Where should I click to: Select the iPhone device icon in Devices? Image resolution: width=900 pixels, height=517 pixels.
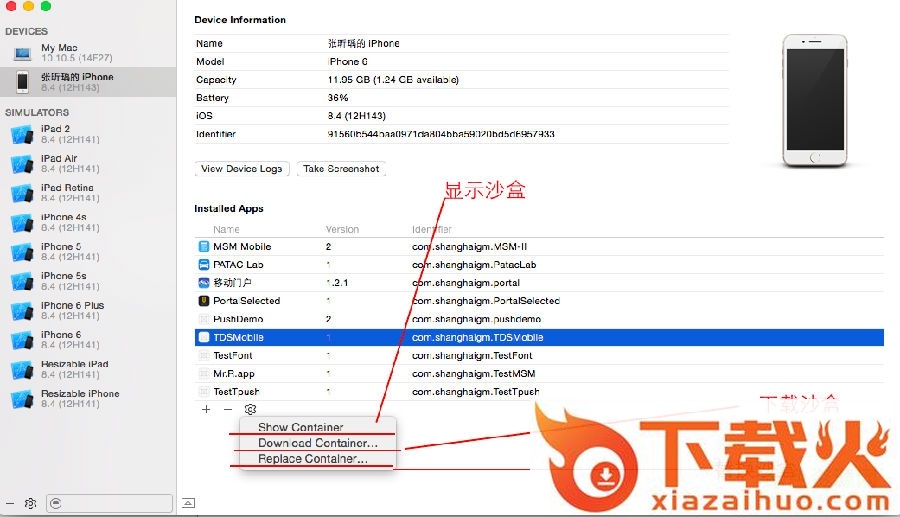[22, 81]
